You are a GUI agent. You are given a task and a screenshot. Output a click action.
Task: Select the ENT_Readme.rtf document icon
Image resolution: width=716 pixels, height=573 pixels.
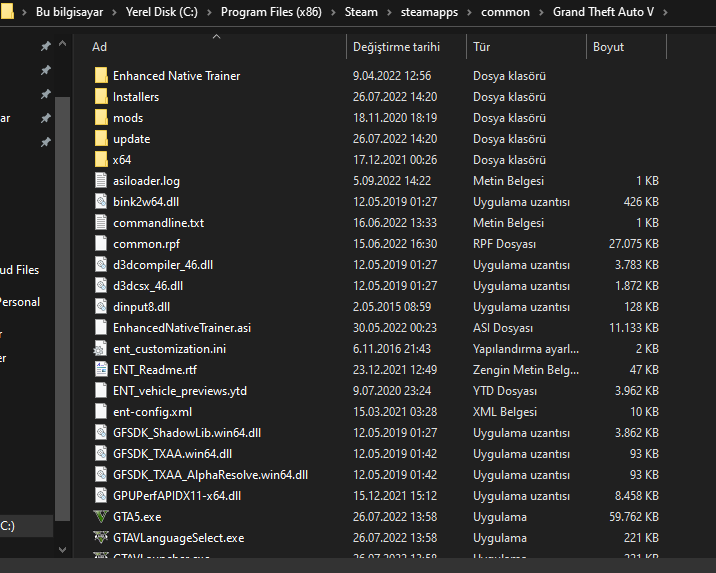click(100, 370)
